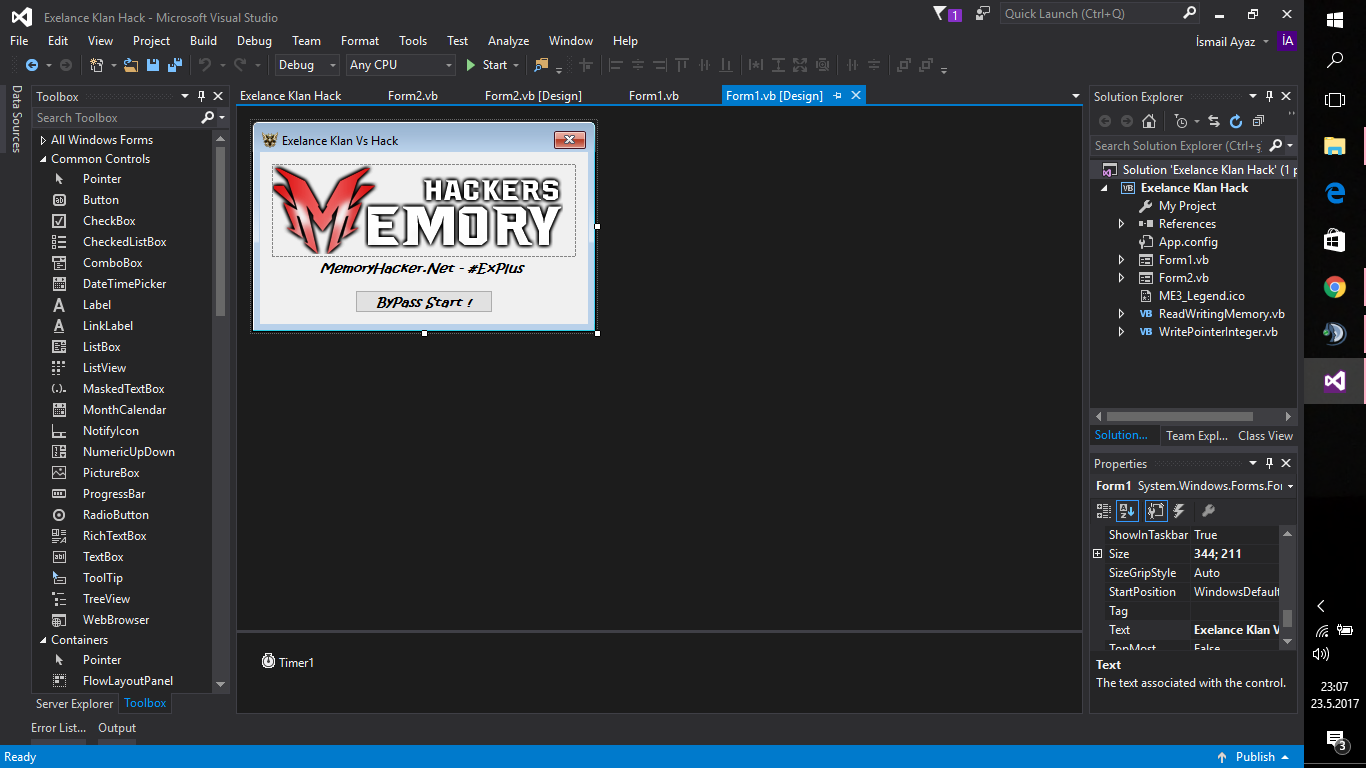This screenshot has width=1366, height=768.
Task: Open the Start button dropdown arrow
Action: click(x=516, y=65)
